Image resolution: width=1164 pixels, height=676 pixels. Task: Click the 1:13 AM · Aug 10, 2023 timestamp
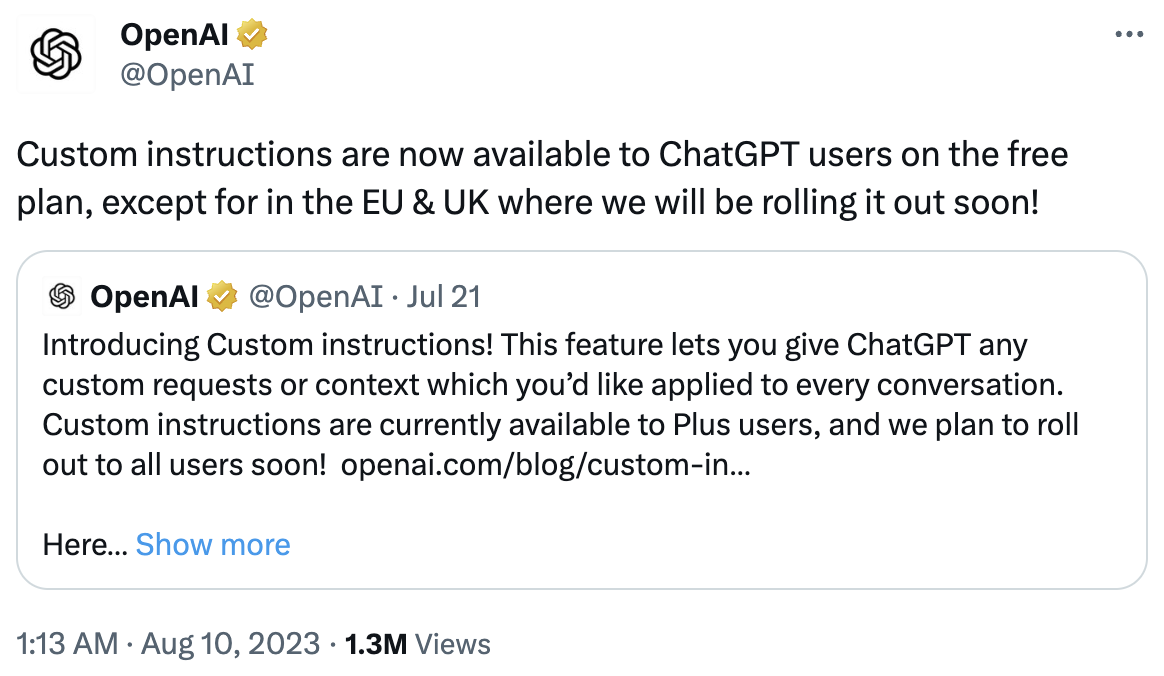[x=168, y=643]
